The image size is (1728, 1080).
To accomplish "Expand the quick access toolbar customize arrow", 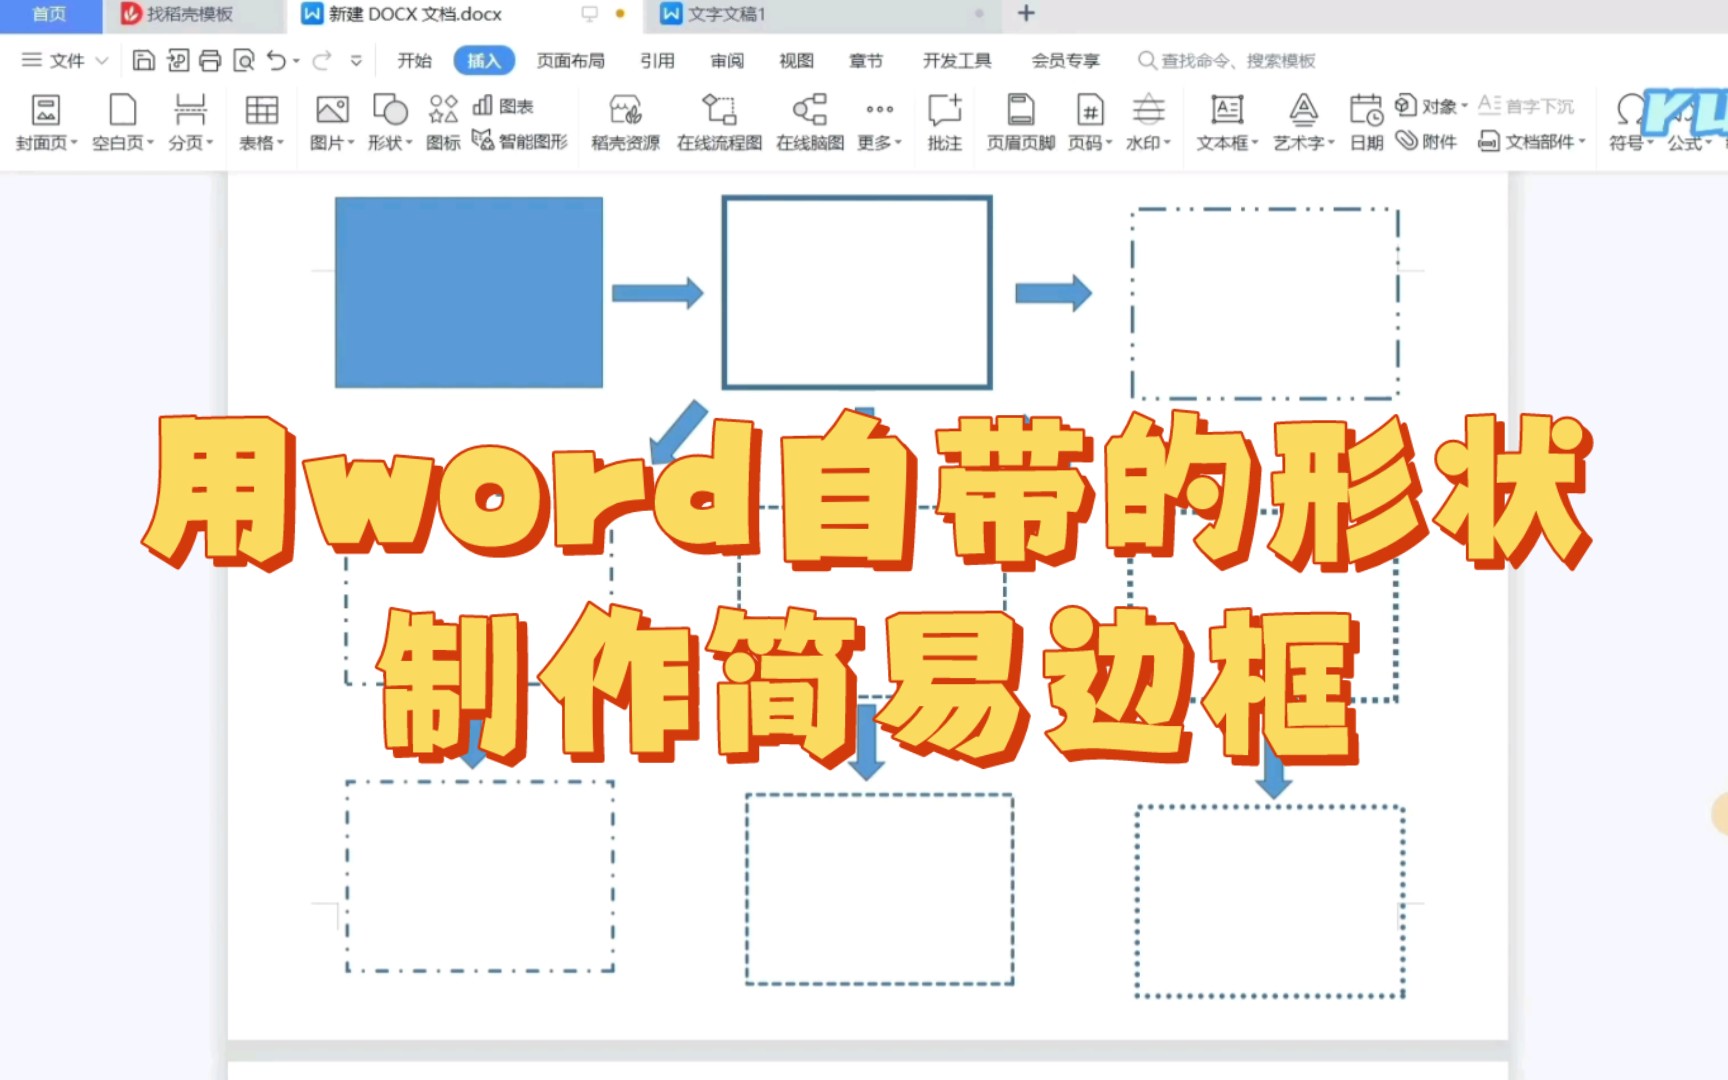I will 356,61.
